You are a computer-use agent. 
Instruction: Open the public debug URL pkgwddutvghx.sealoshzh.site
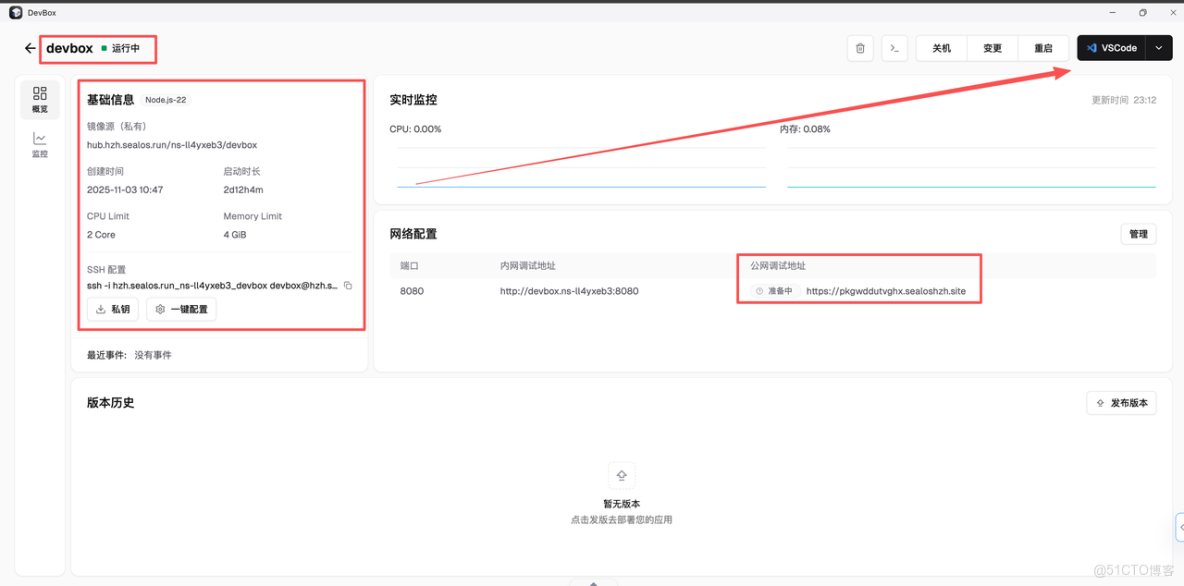[888, 291]
